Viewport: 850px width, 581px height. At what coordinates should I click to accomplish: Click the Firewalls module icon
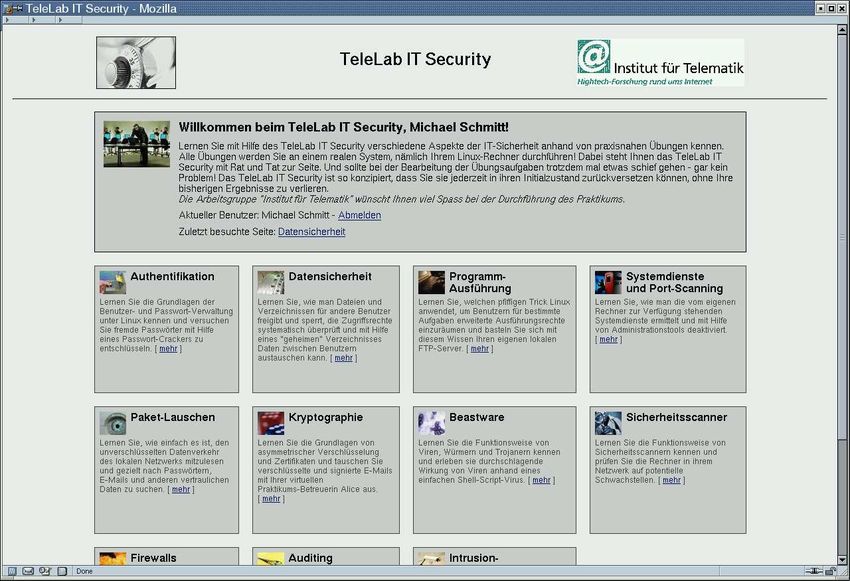[113, 559]
